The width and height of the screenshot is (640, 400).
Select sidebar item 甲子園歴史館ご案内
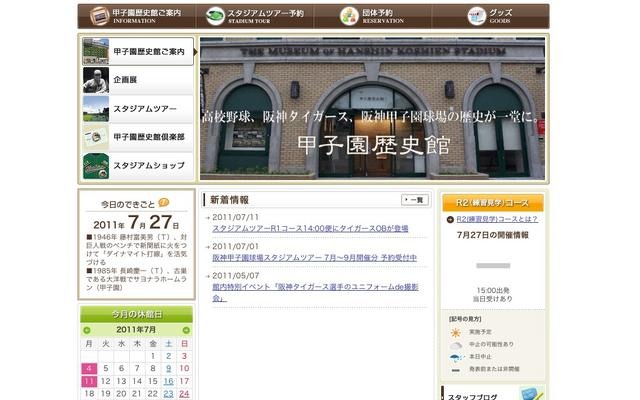(x=138, y=51)
